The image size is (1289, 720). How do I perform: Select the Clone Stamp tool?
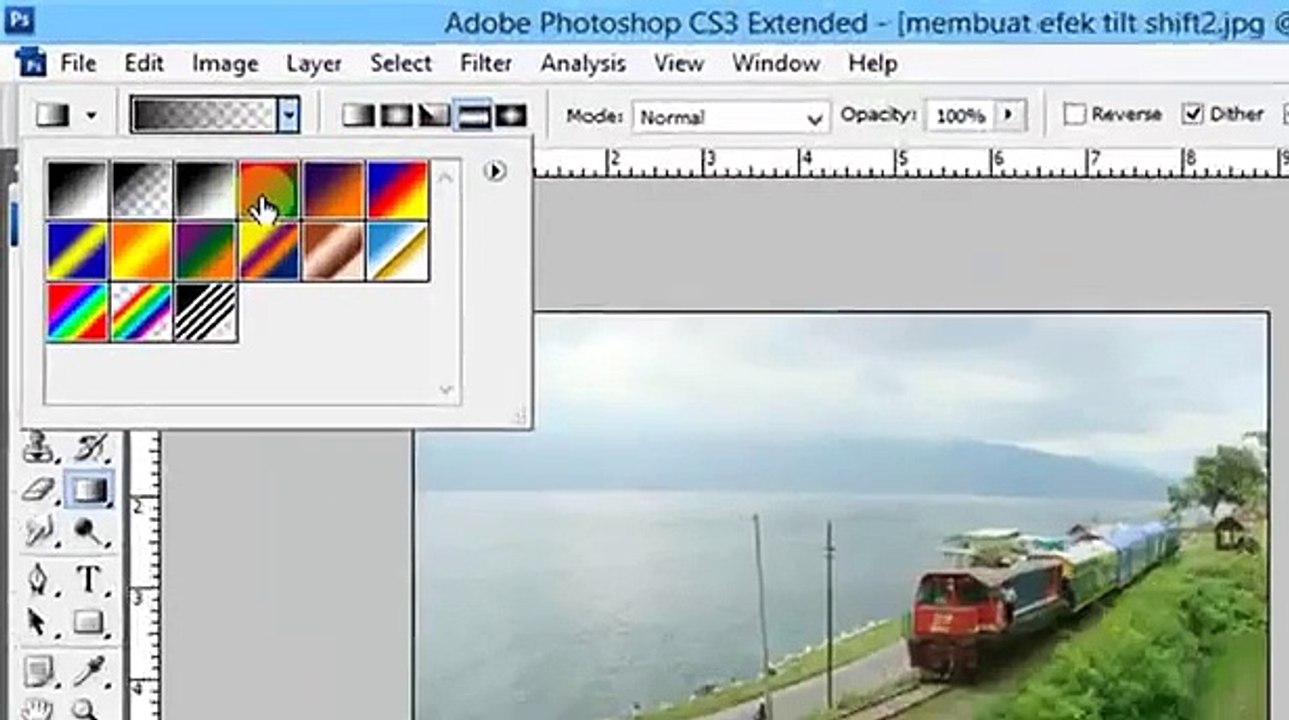coord(38,447)
